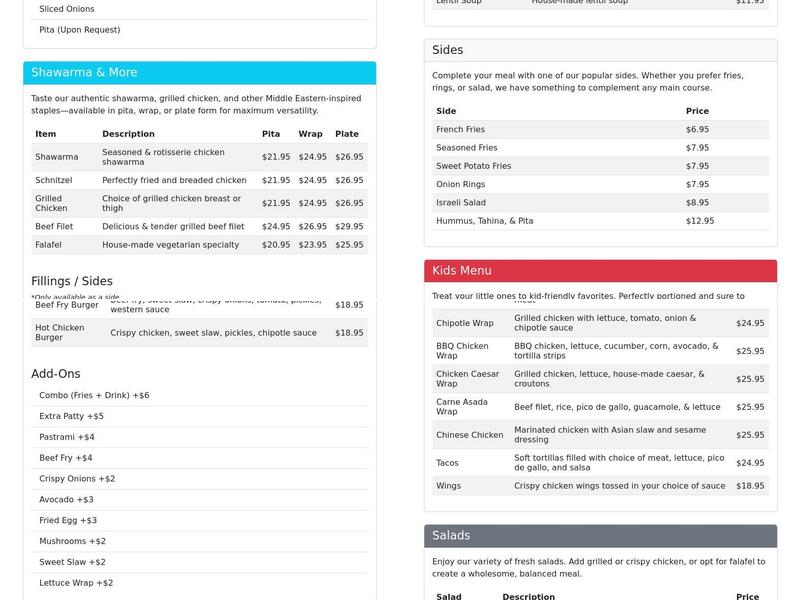Viewport: 800px width, 600px height.
Task: Click the BBQ Chicken Wrap item
Action: [x=462, y=351]
